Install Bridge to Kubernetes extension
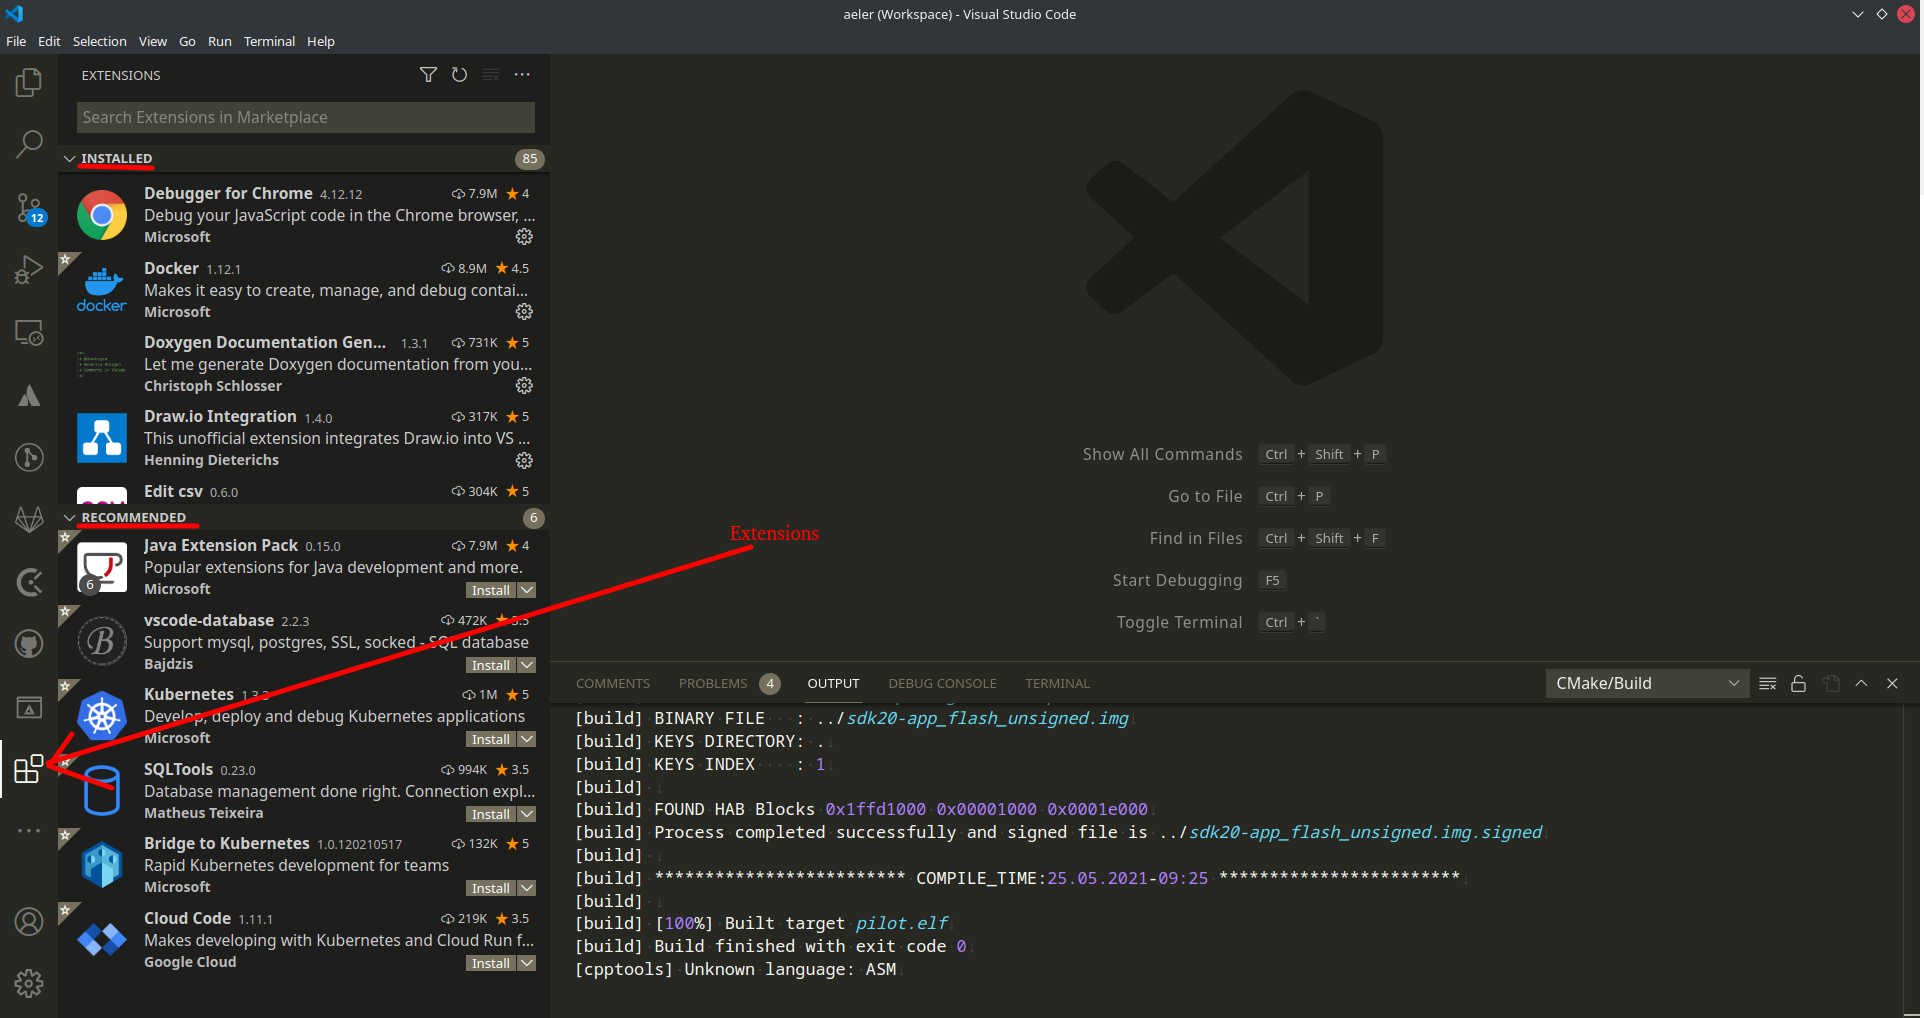 [x=491, y=889]
